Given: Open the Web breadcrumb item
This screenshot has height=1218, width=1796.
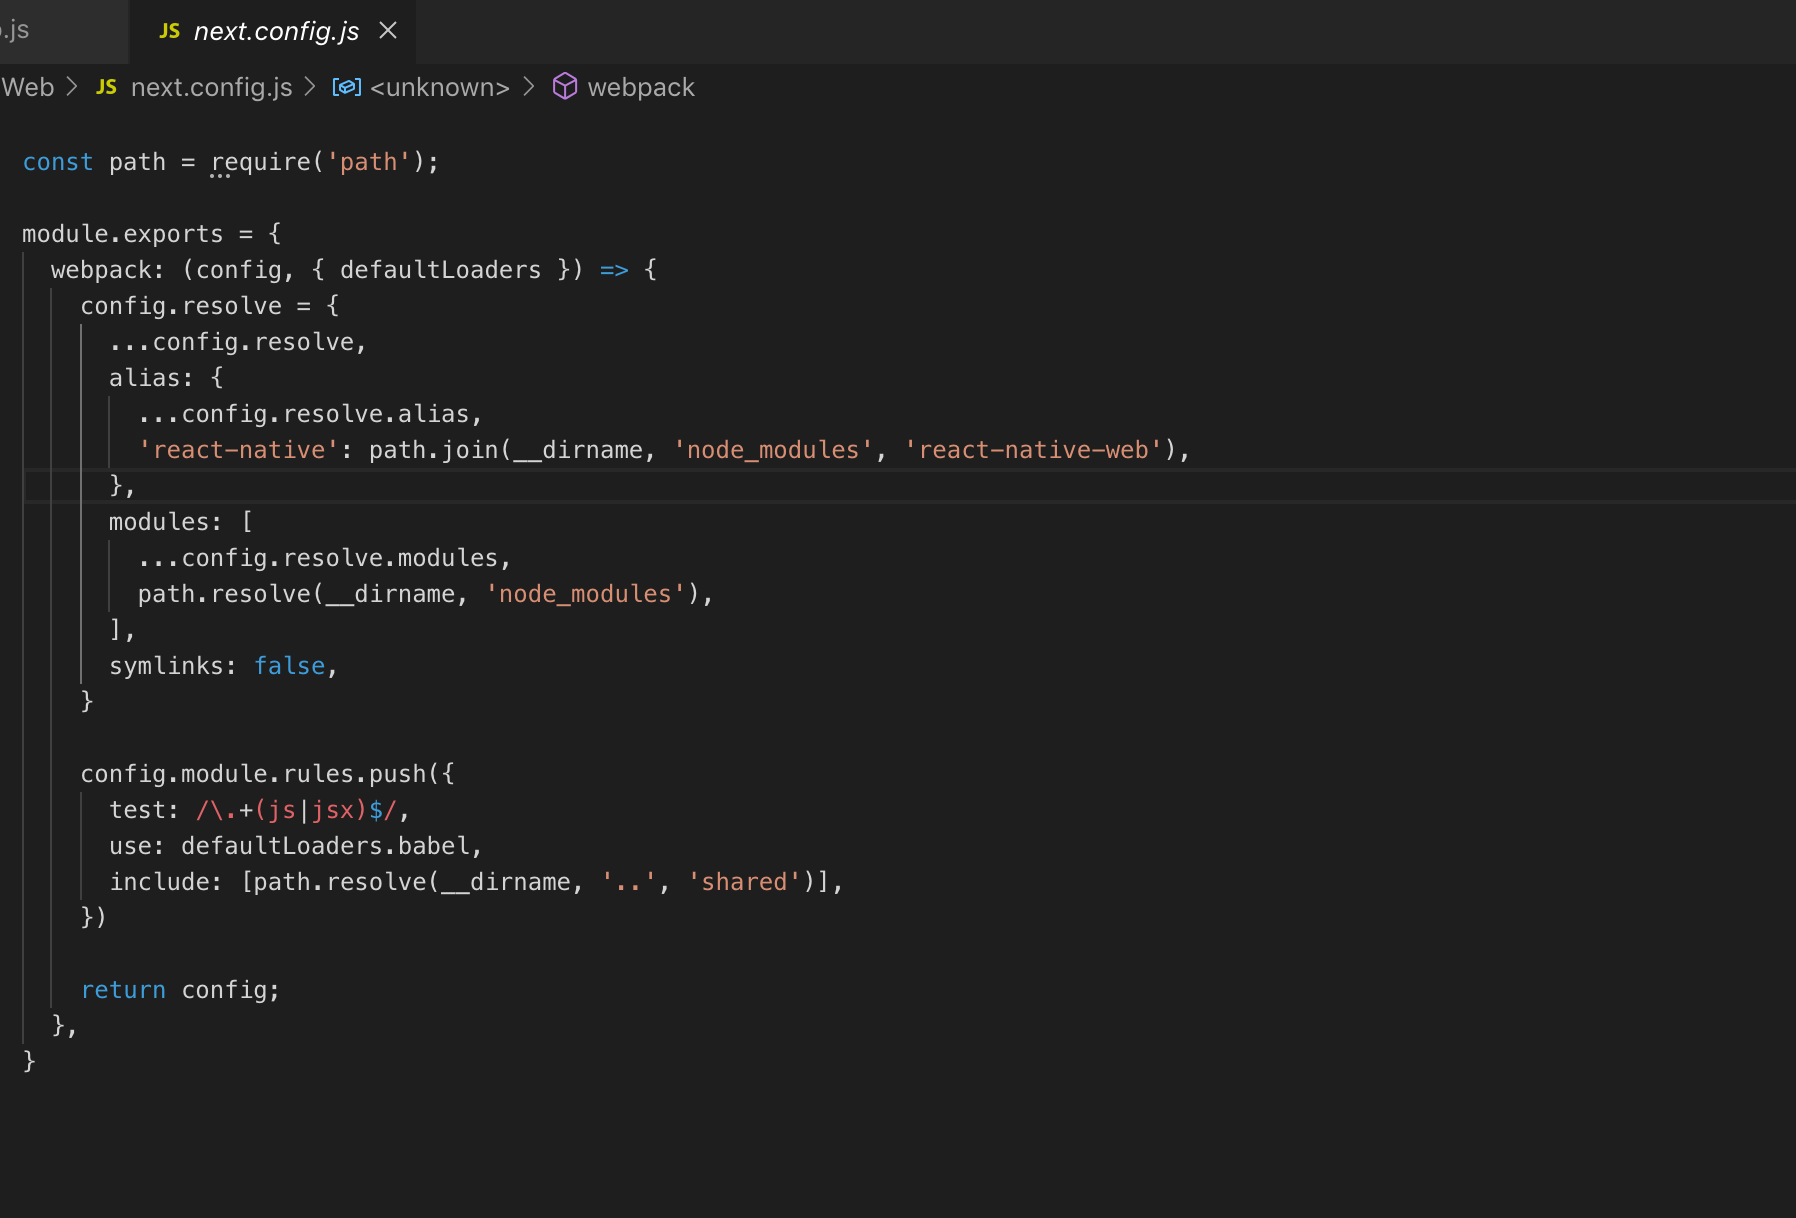Looking at the screenshot, I should click(28, 87).
